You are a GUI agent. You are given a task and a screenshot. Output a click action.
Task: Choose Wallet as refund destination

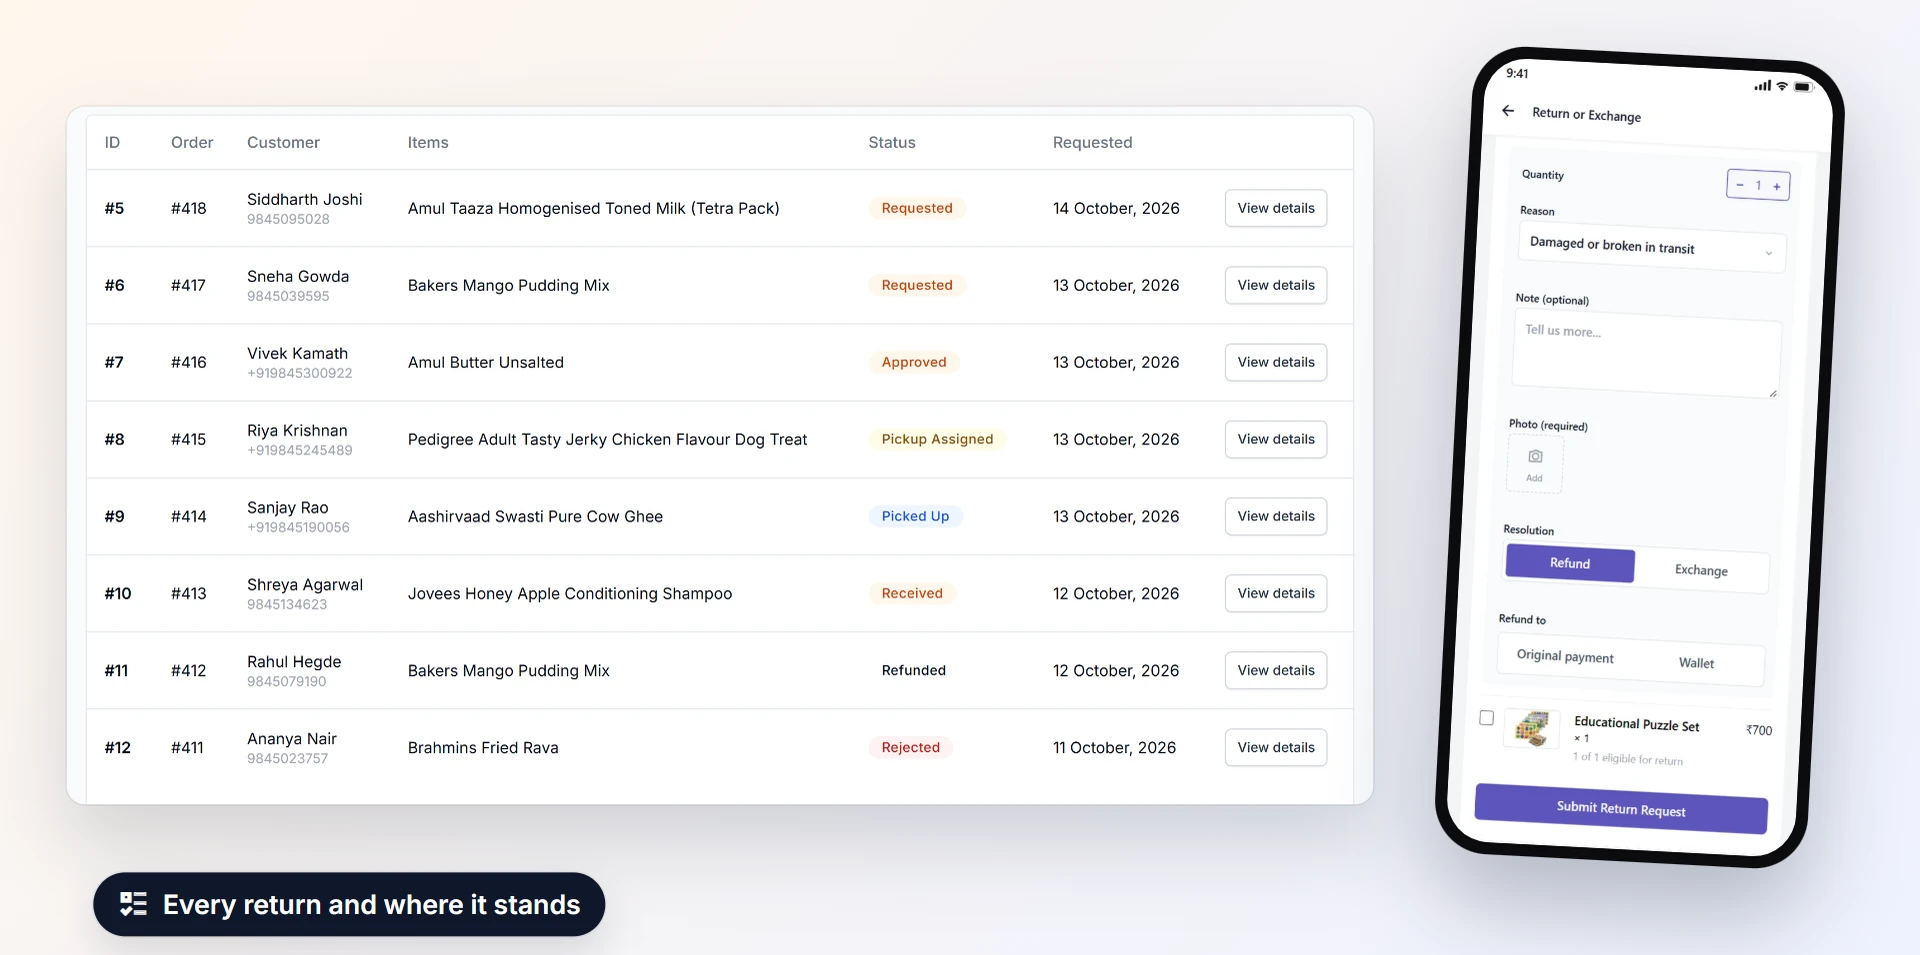pyautogui.click(x=1696, y=663)
